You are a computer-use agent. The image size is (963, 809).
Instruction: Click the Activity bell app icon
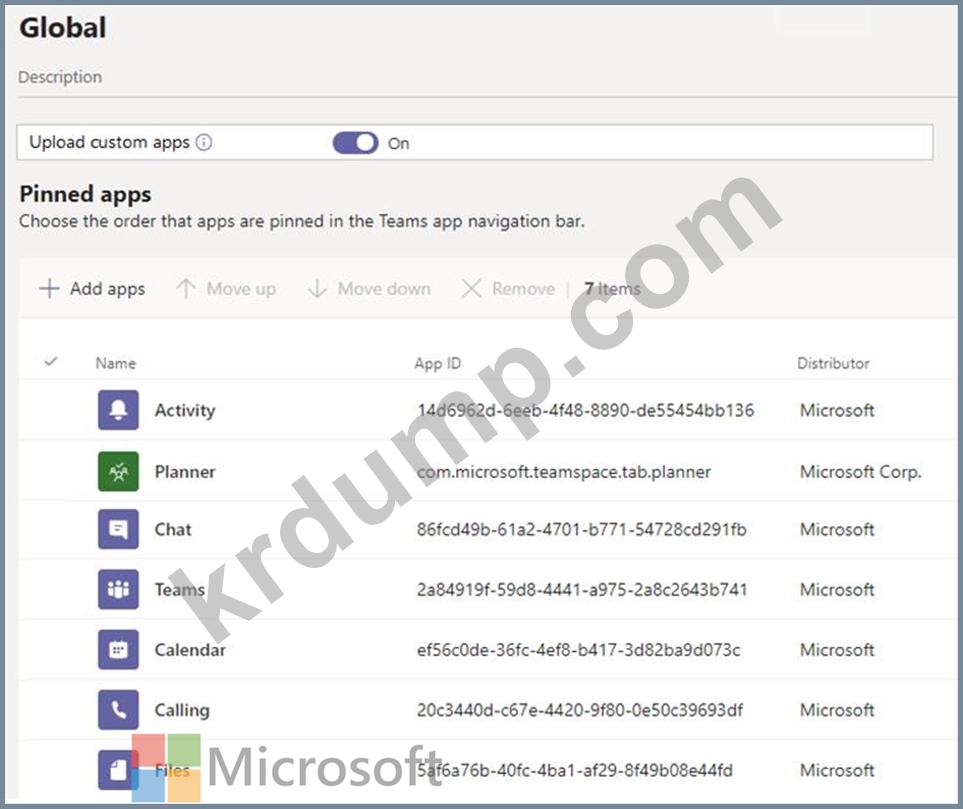tap(118, 411)
